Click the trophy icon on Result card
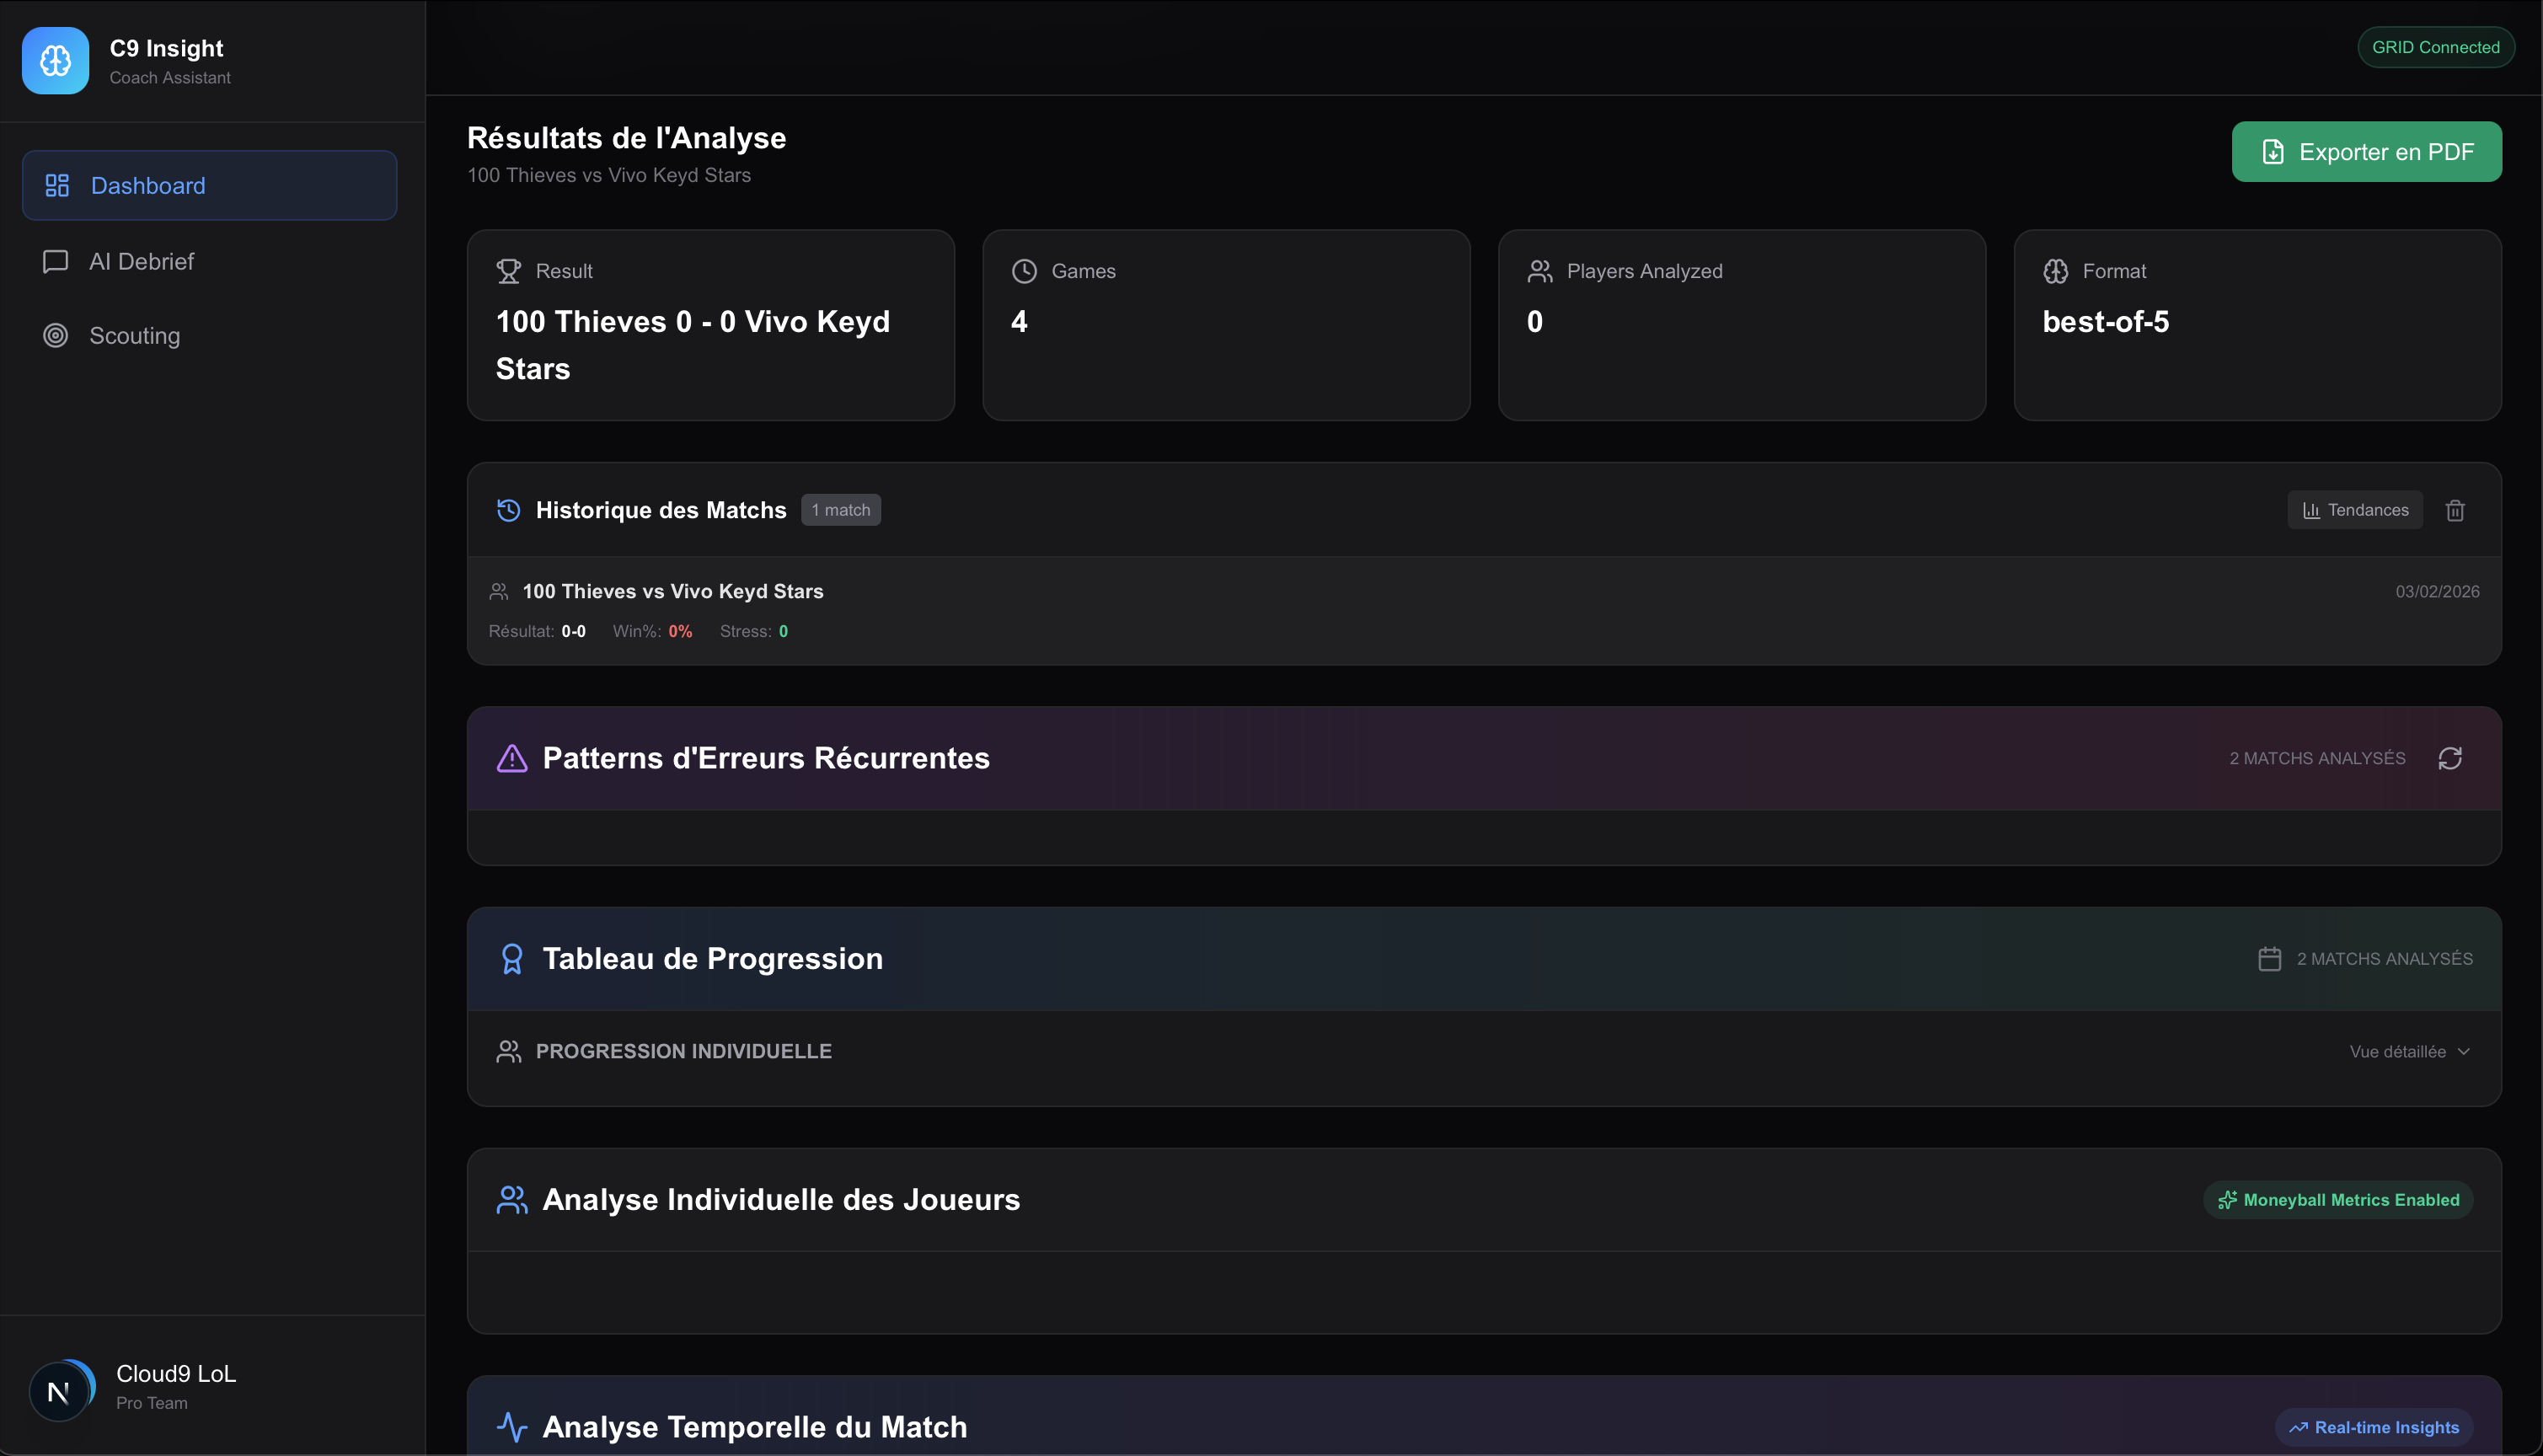 509,271
